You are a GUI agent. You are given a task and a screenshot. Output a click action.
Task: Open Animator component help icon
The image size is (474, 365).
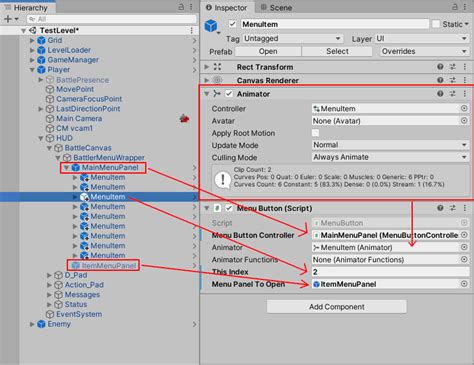(440, 94)
